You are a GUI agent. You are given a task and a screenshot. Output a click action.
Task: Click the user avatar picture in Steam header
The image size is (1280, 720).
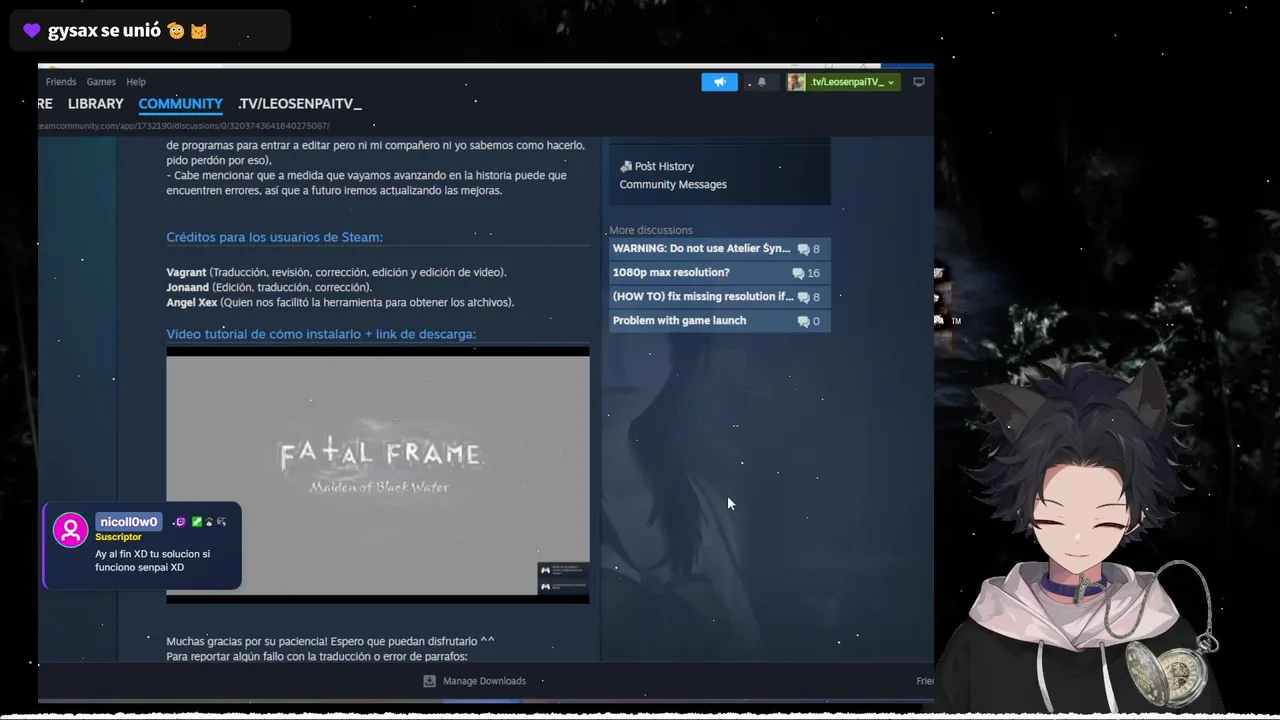(x=796, y=82)
